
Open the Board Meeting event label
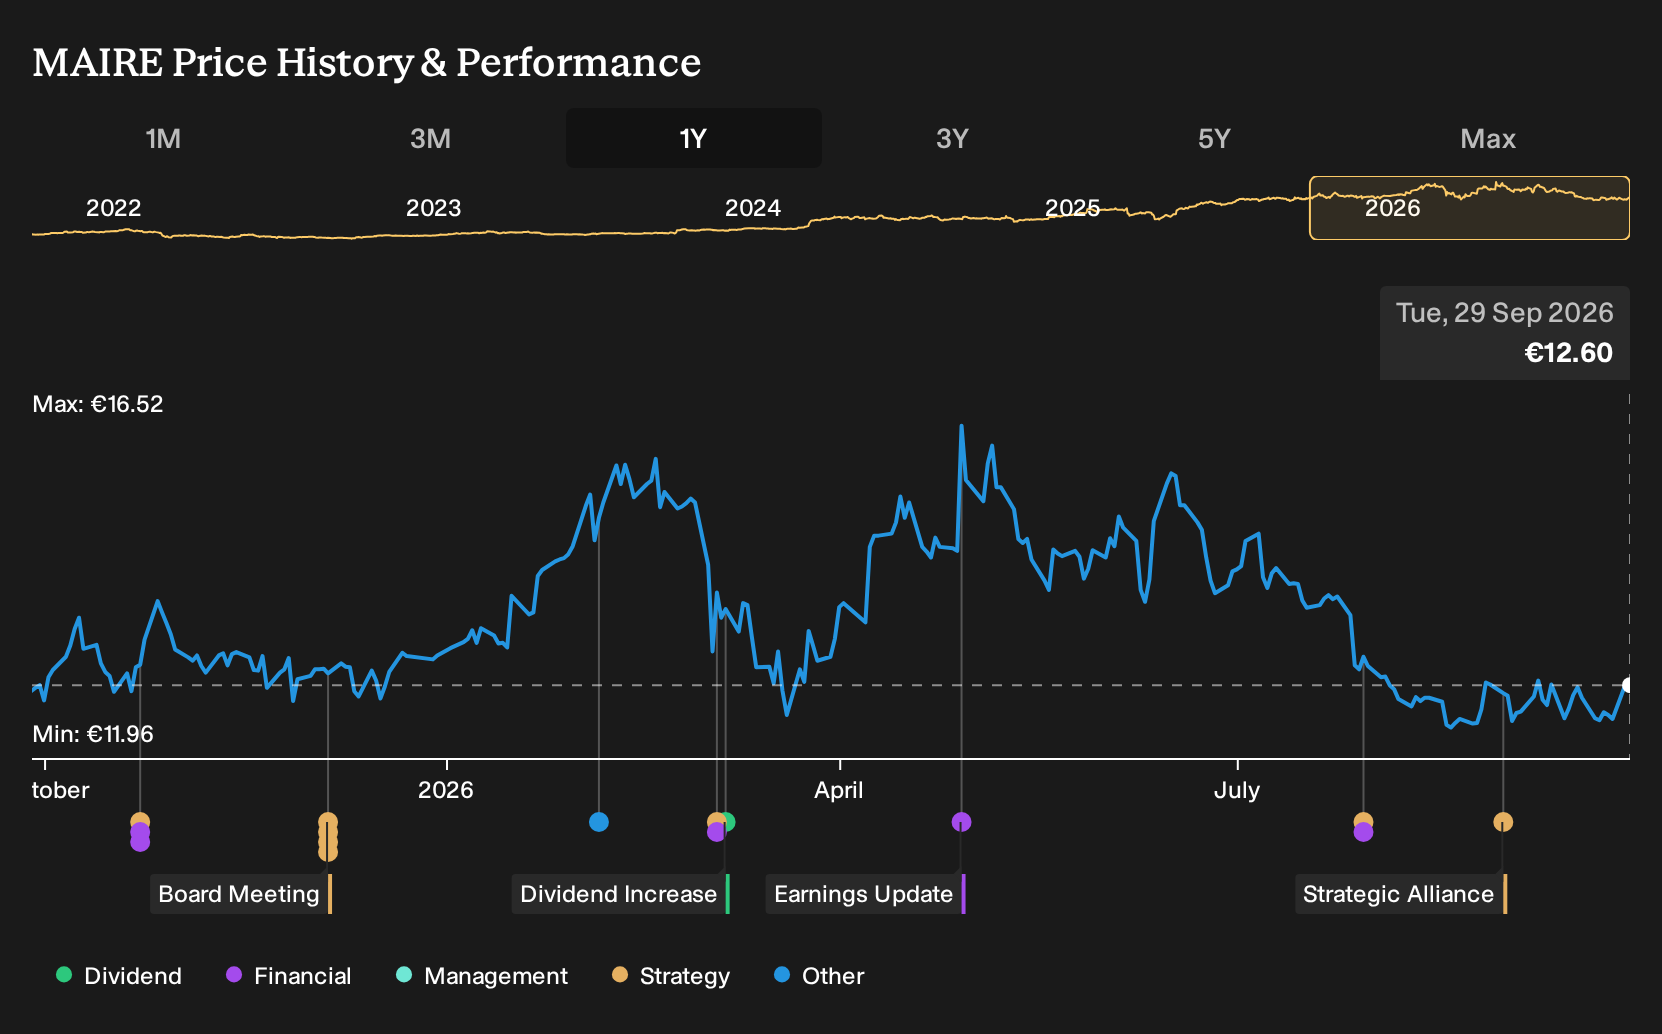click(239, 894)
